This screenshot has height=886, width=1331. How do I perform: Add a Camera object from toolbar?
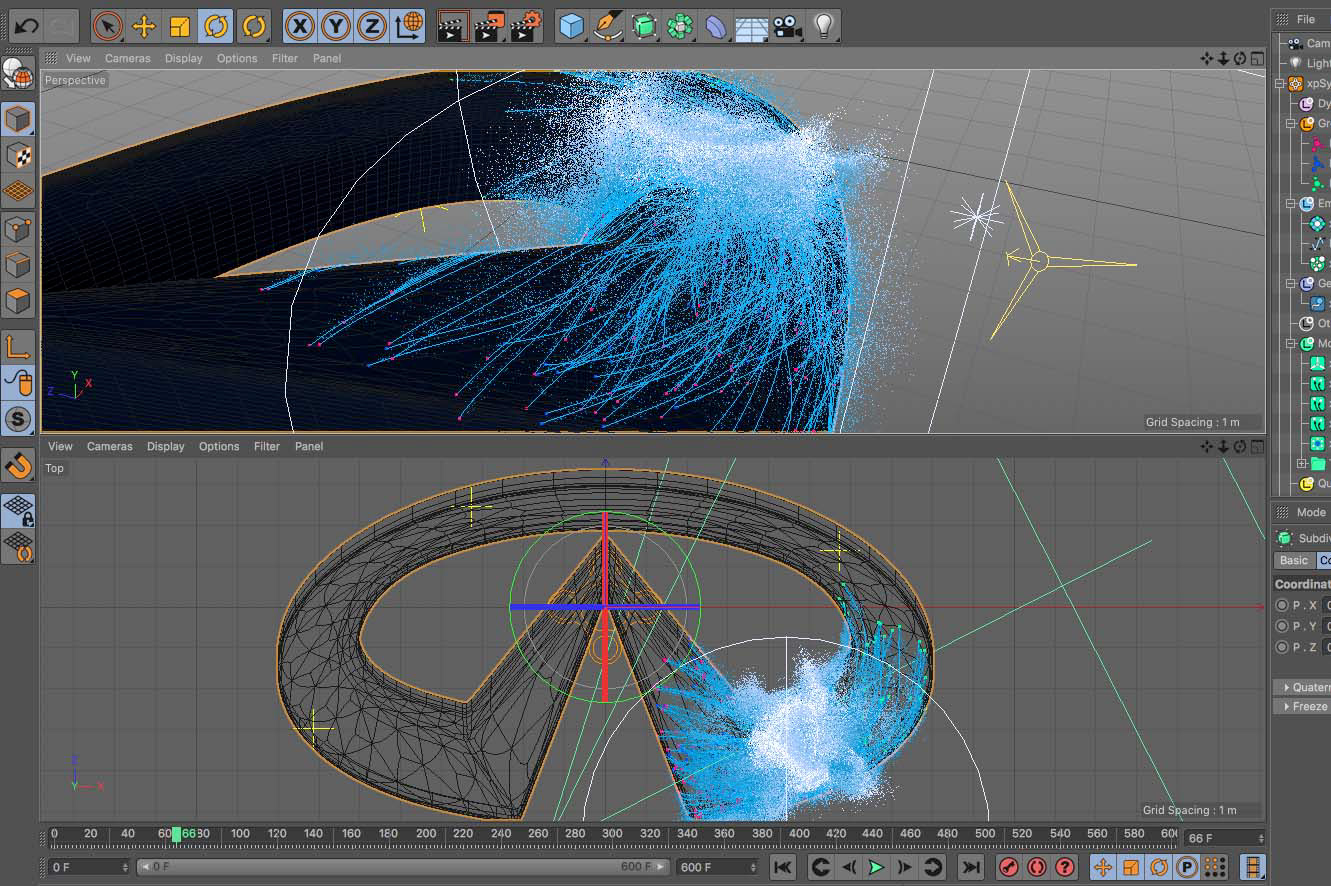coord(787,26)
